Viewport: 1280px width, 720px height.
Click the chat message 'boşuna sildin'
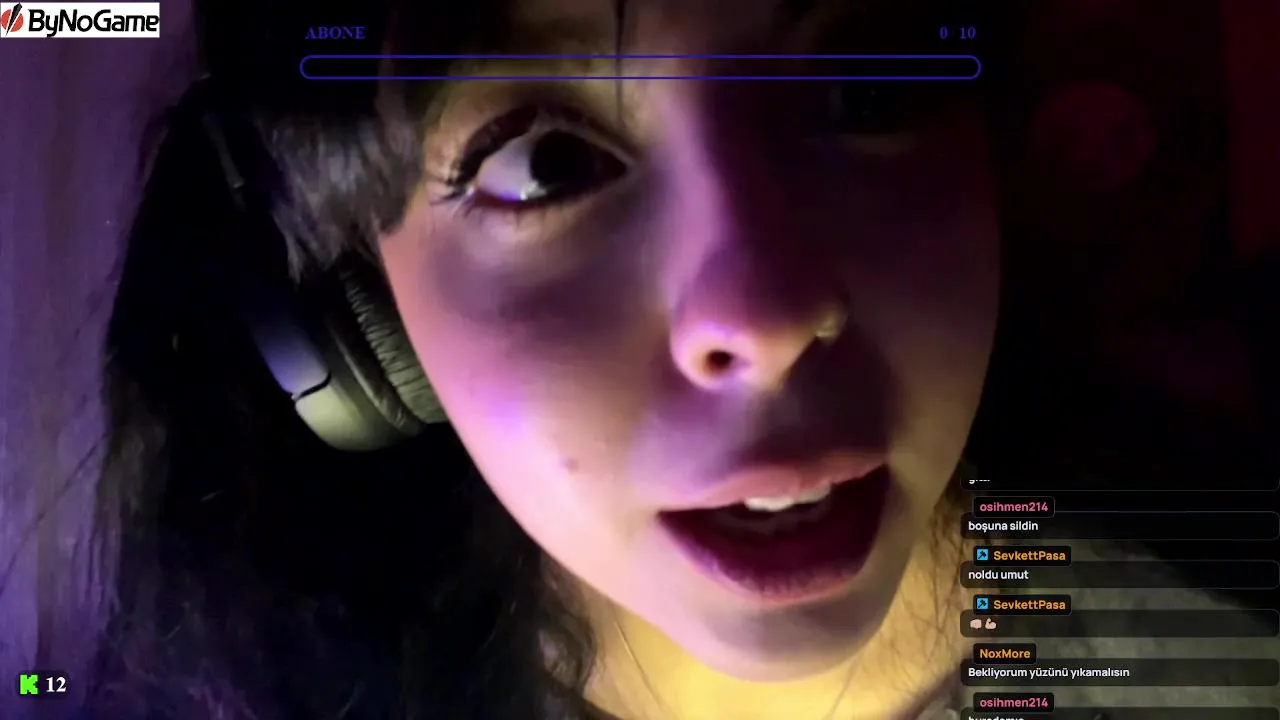pyautogui.click(x=1003, y=526)
